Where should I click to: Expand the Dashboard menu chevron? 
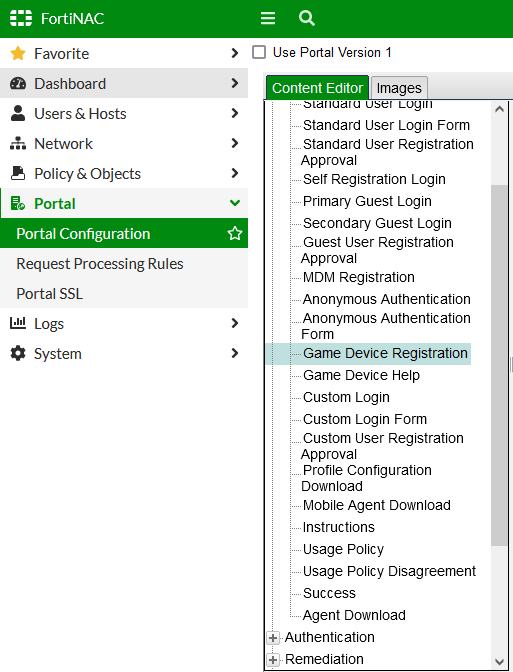[234, 83]
